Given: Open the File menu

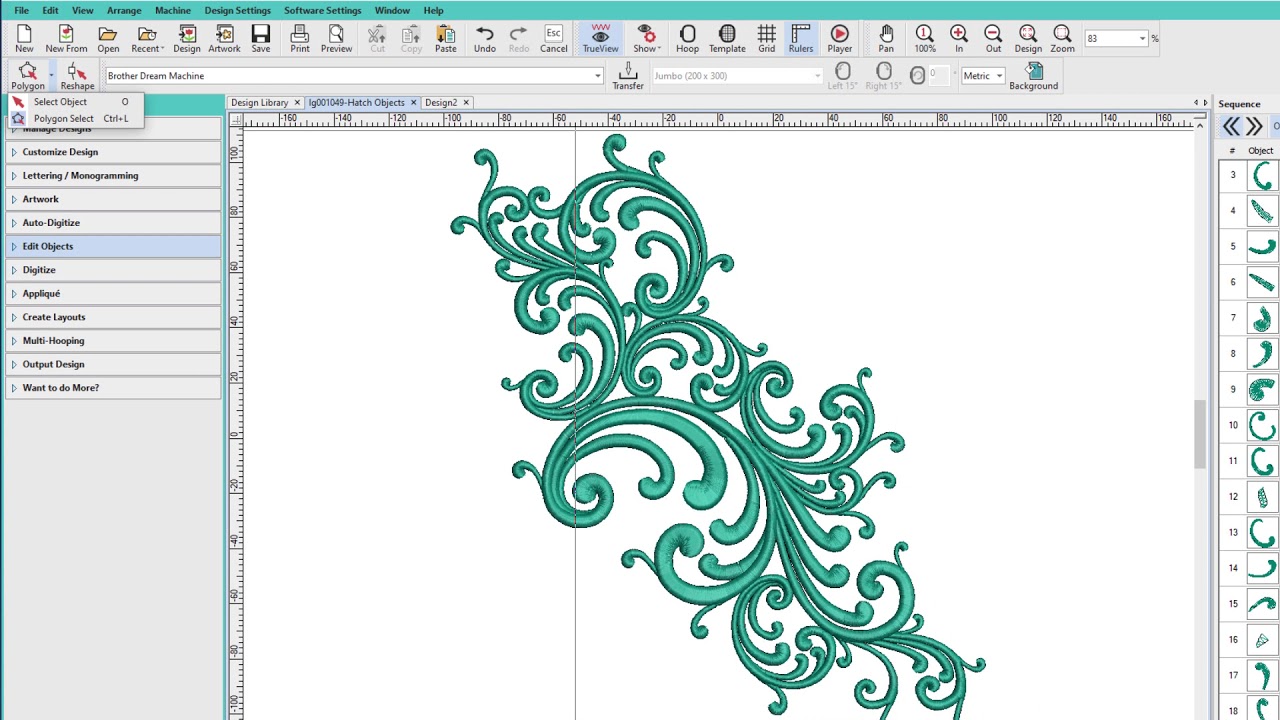Looking at the screenshot, I should (x=21, y=10).
